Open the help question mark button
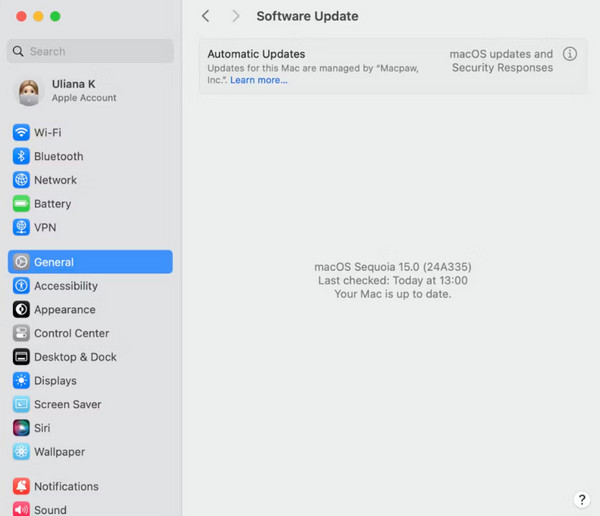Screen dimensions: 600x516 (x=582, y=500)
